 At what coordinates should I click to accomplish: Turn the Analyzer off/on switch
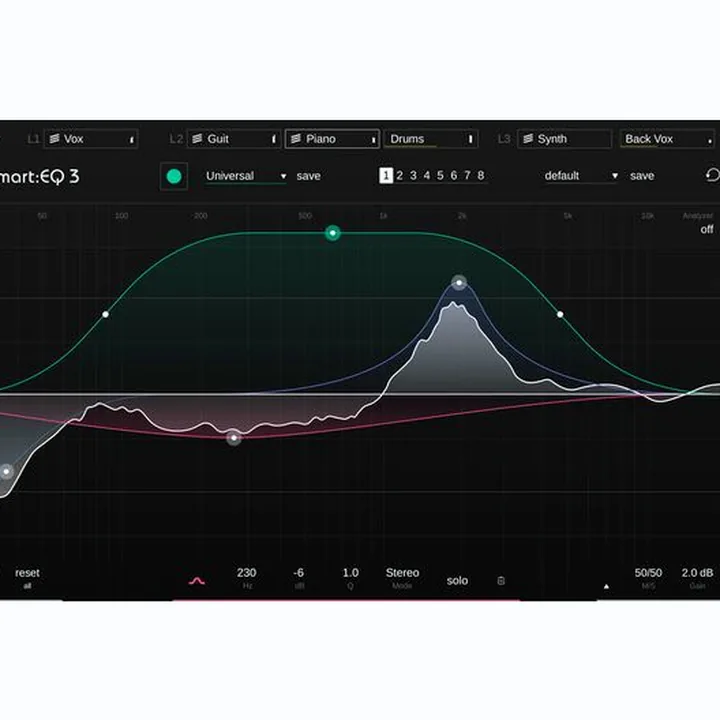click(707, 229)
